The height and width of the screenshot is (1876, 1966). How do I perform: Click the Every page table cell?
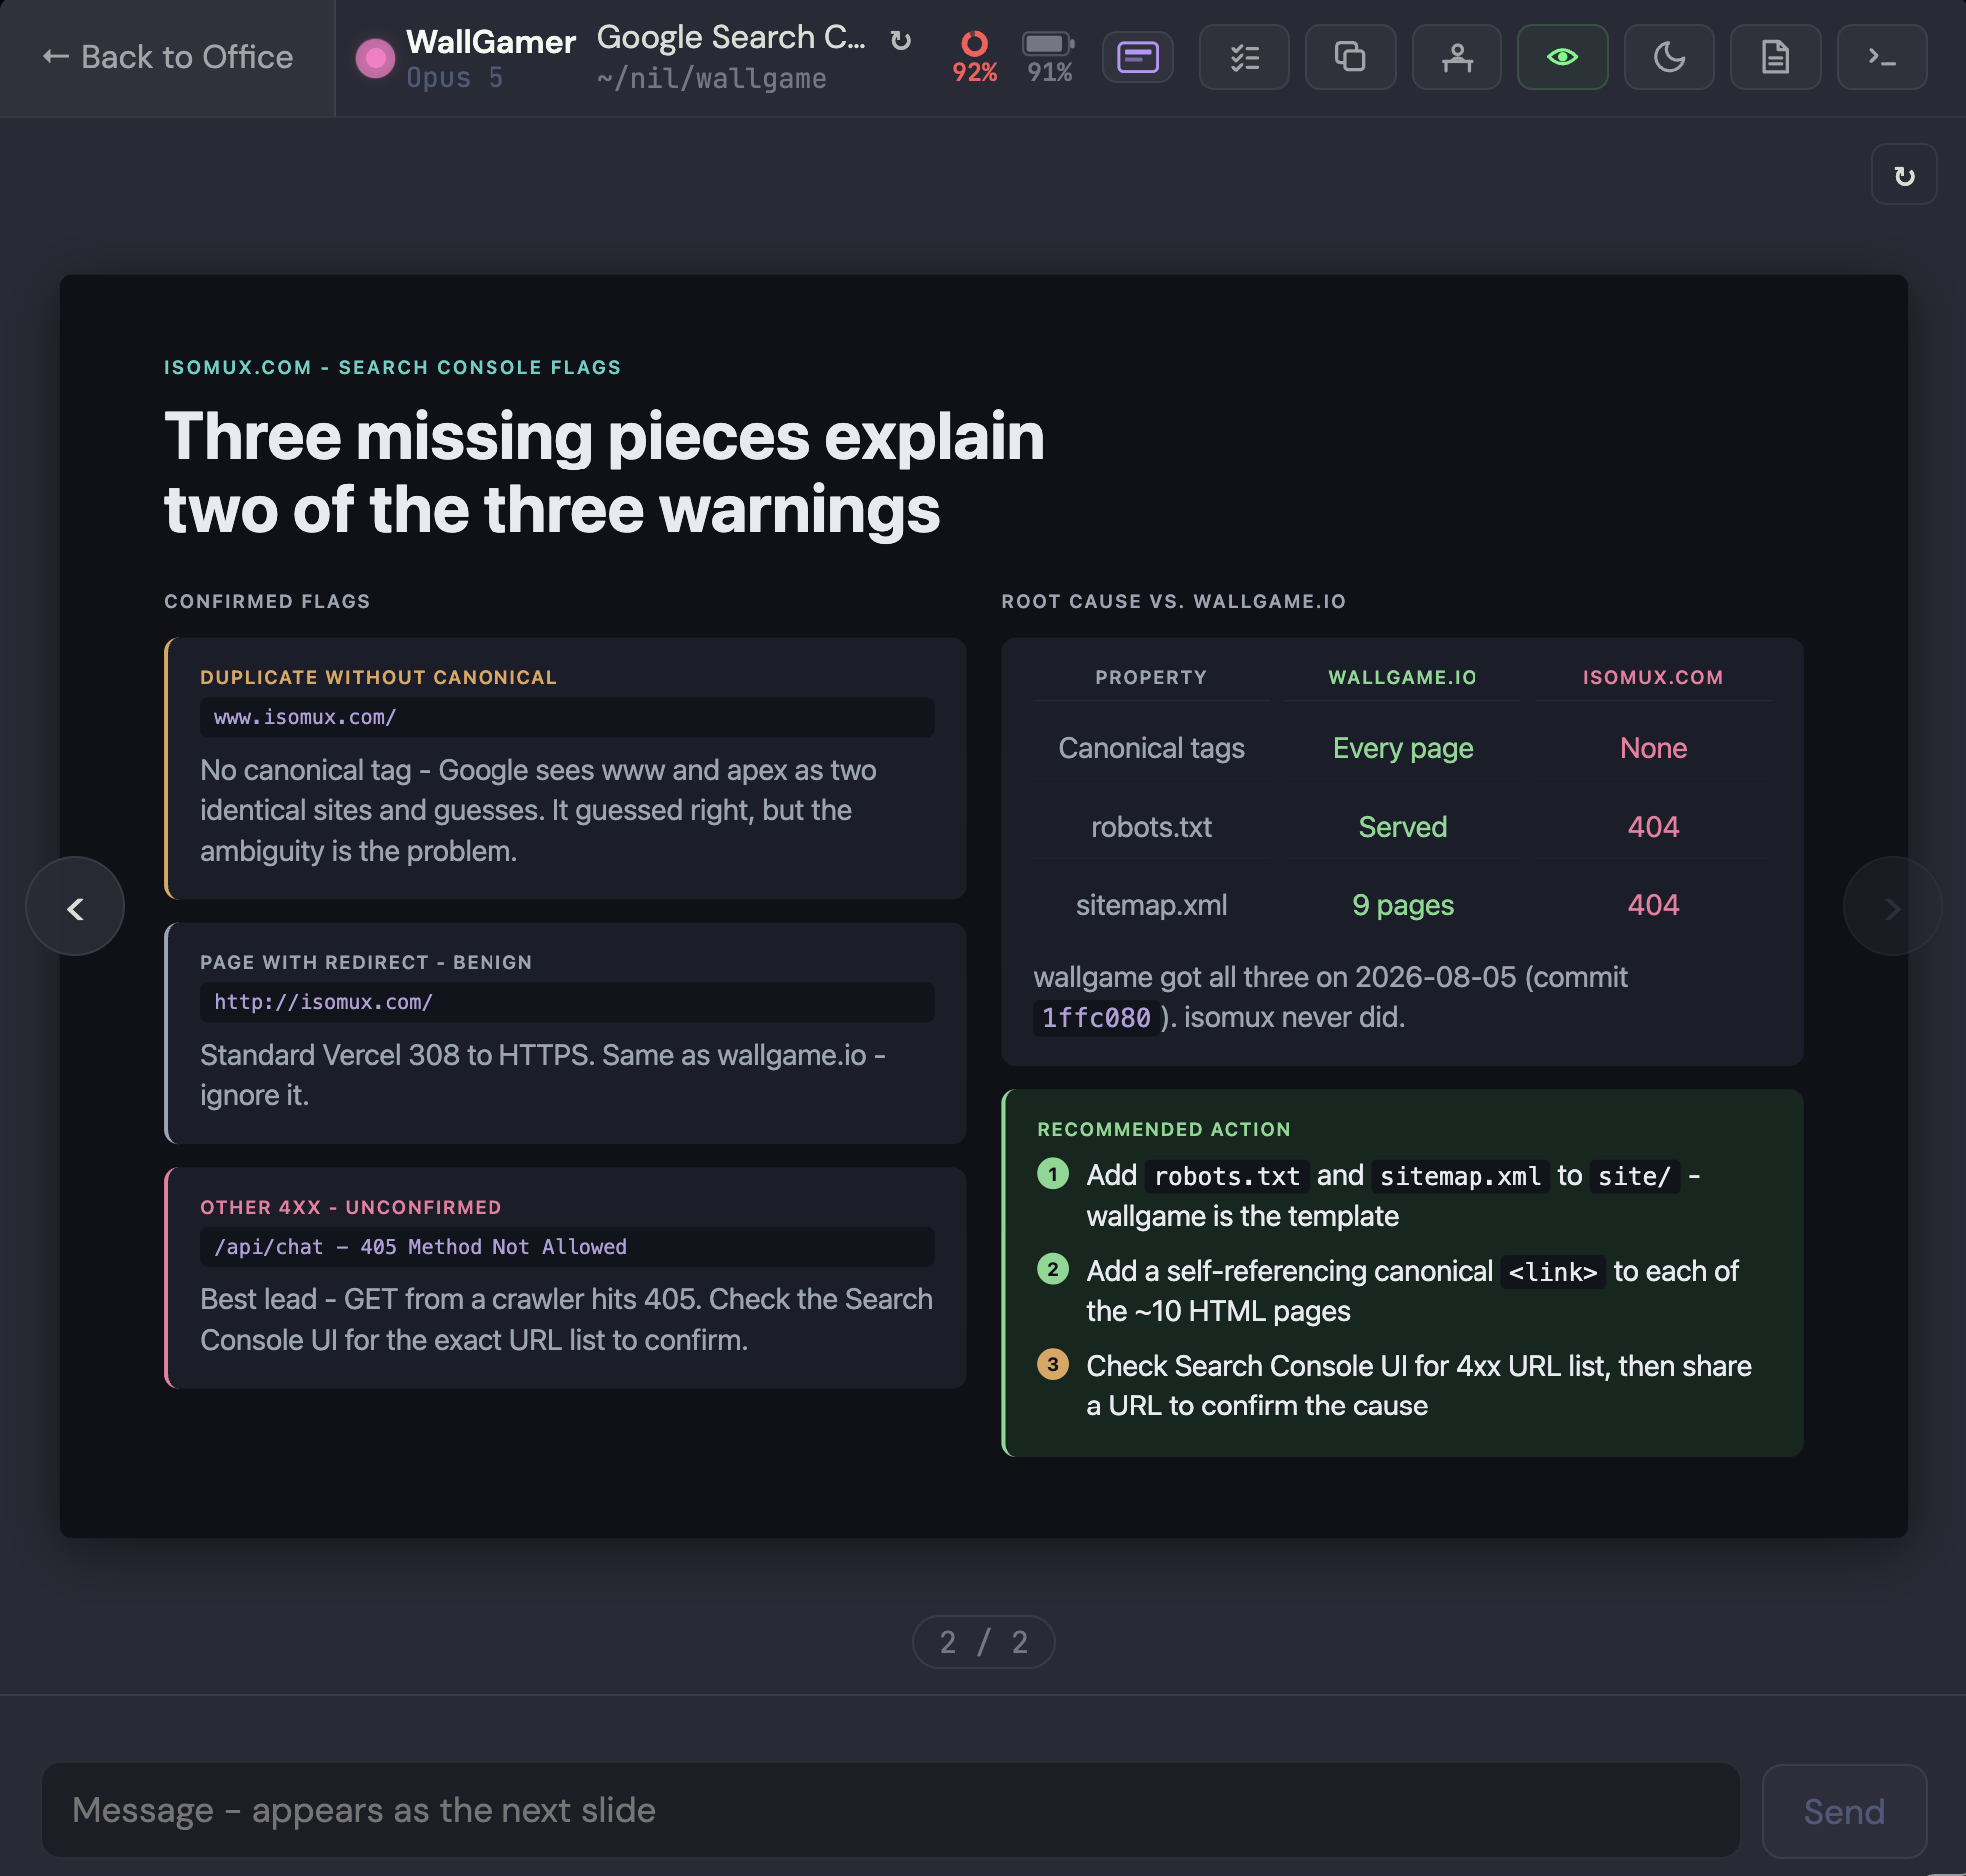click(x=1402, y=748)
